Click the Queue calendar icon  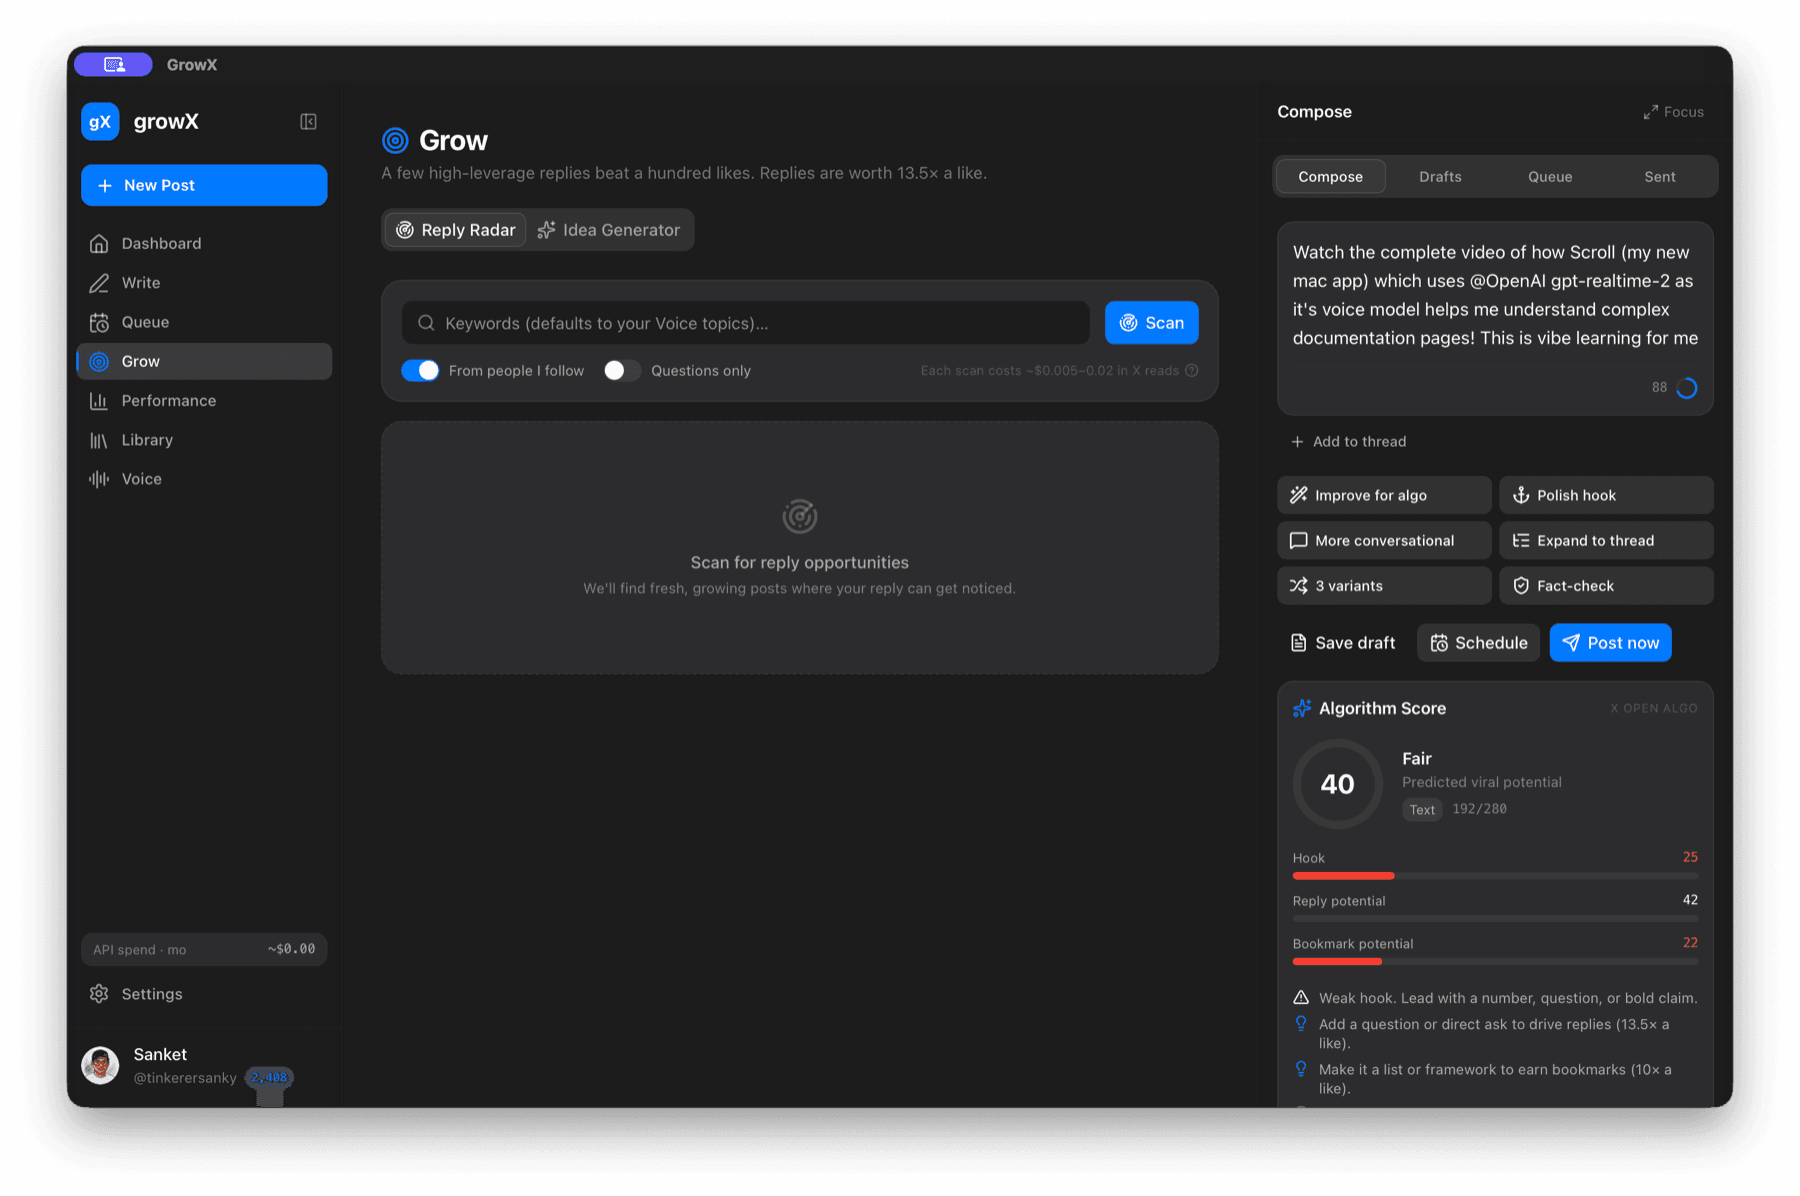coord(99,322)
